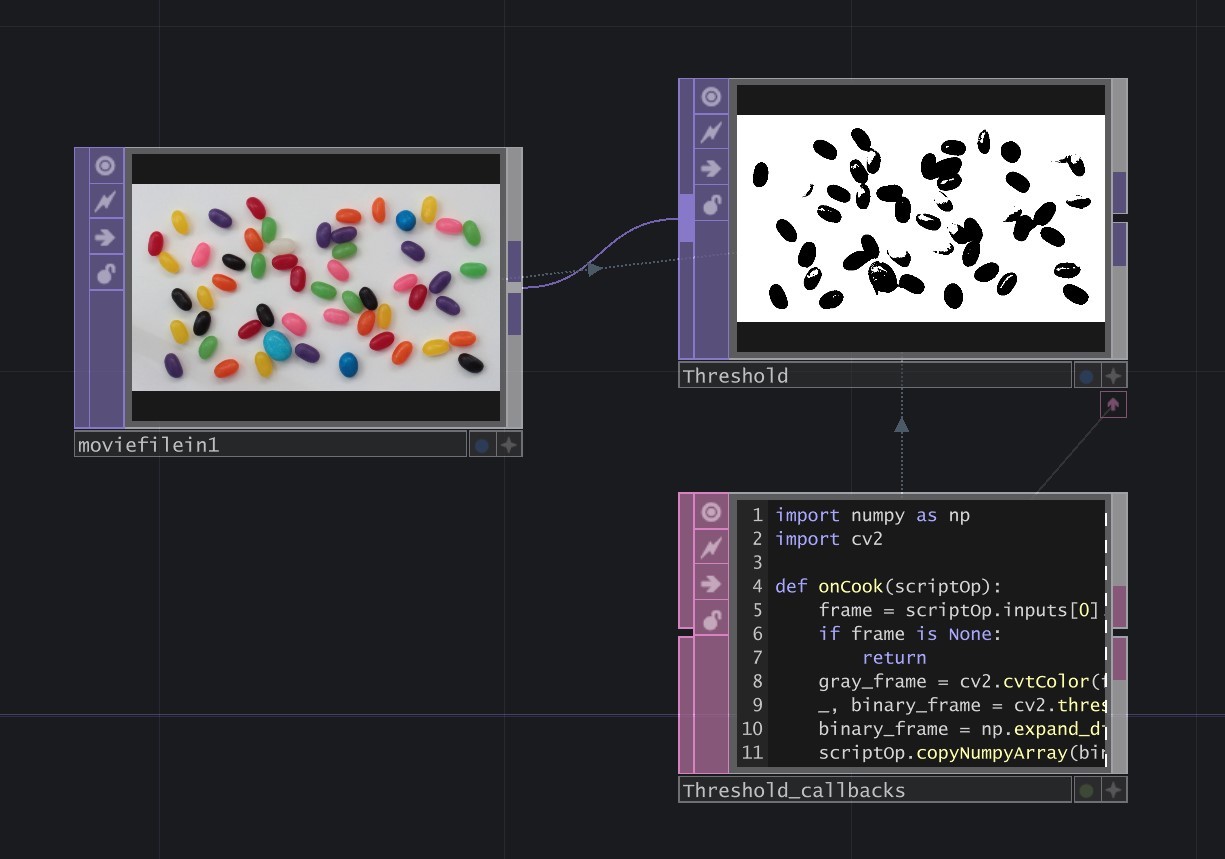
Task: Click the scriptOp.copyNumpyArray line 11
Action: pyautogui.click(x=961, y=753)
